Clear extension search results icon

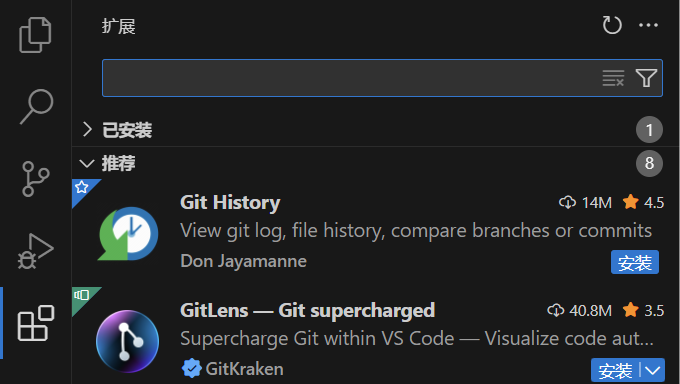tap(613, 78)
